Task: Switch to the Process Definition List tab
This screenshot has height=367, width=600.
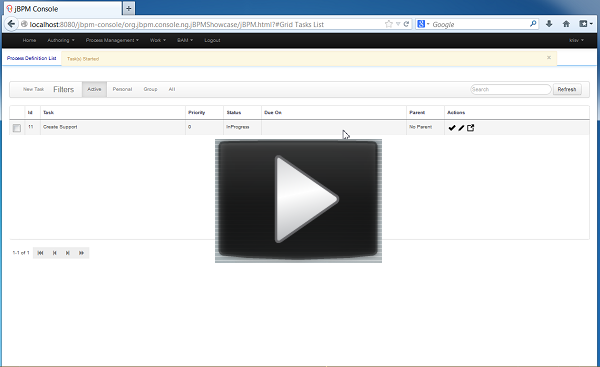Action: [x=31, y=58]
